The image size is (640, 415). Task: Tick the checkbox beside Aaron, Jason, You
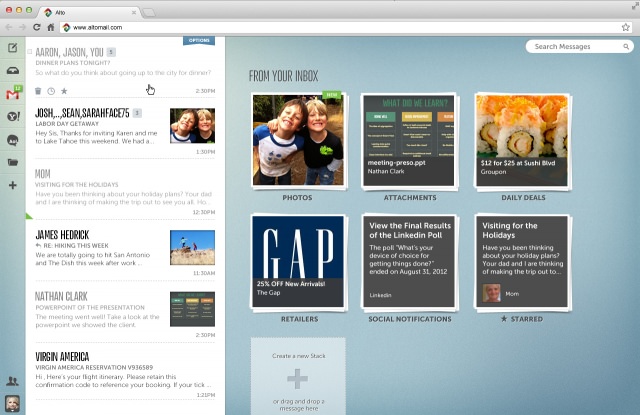tap(29, 50)
